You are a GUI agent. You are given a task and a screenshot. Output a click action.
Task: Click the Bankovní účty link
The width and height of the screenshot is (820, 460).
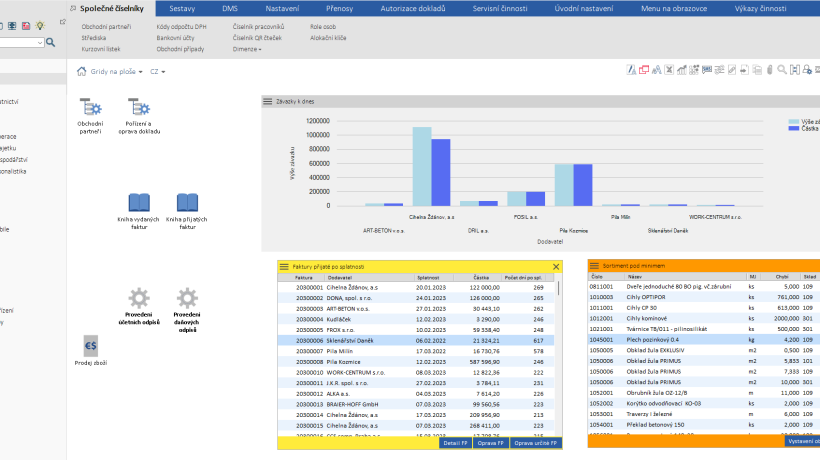pos(176,37)
